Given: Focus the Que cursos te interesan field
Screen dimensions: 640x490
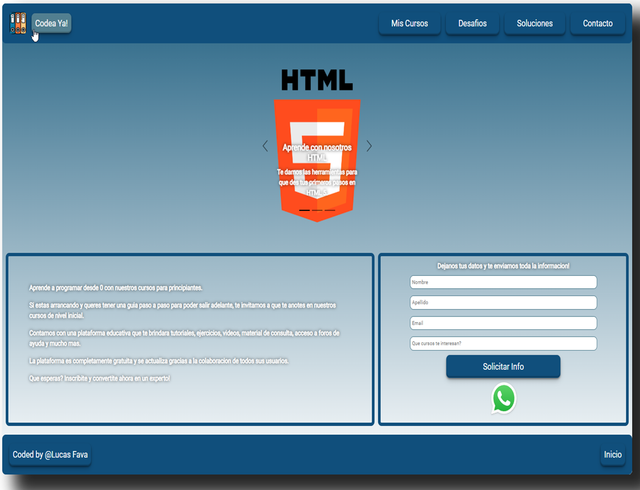Looking at the screenshot, I should point(503,343).
